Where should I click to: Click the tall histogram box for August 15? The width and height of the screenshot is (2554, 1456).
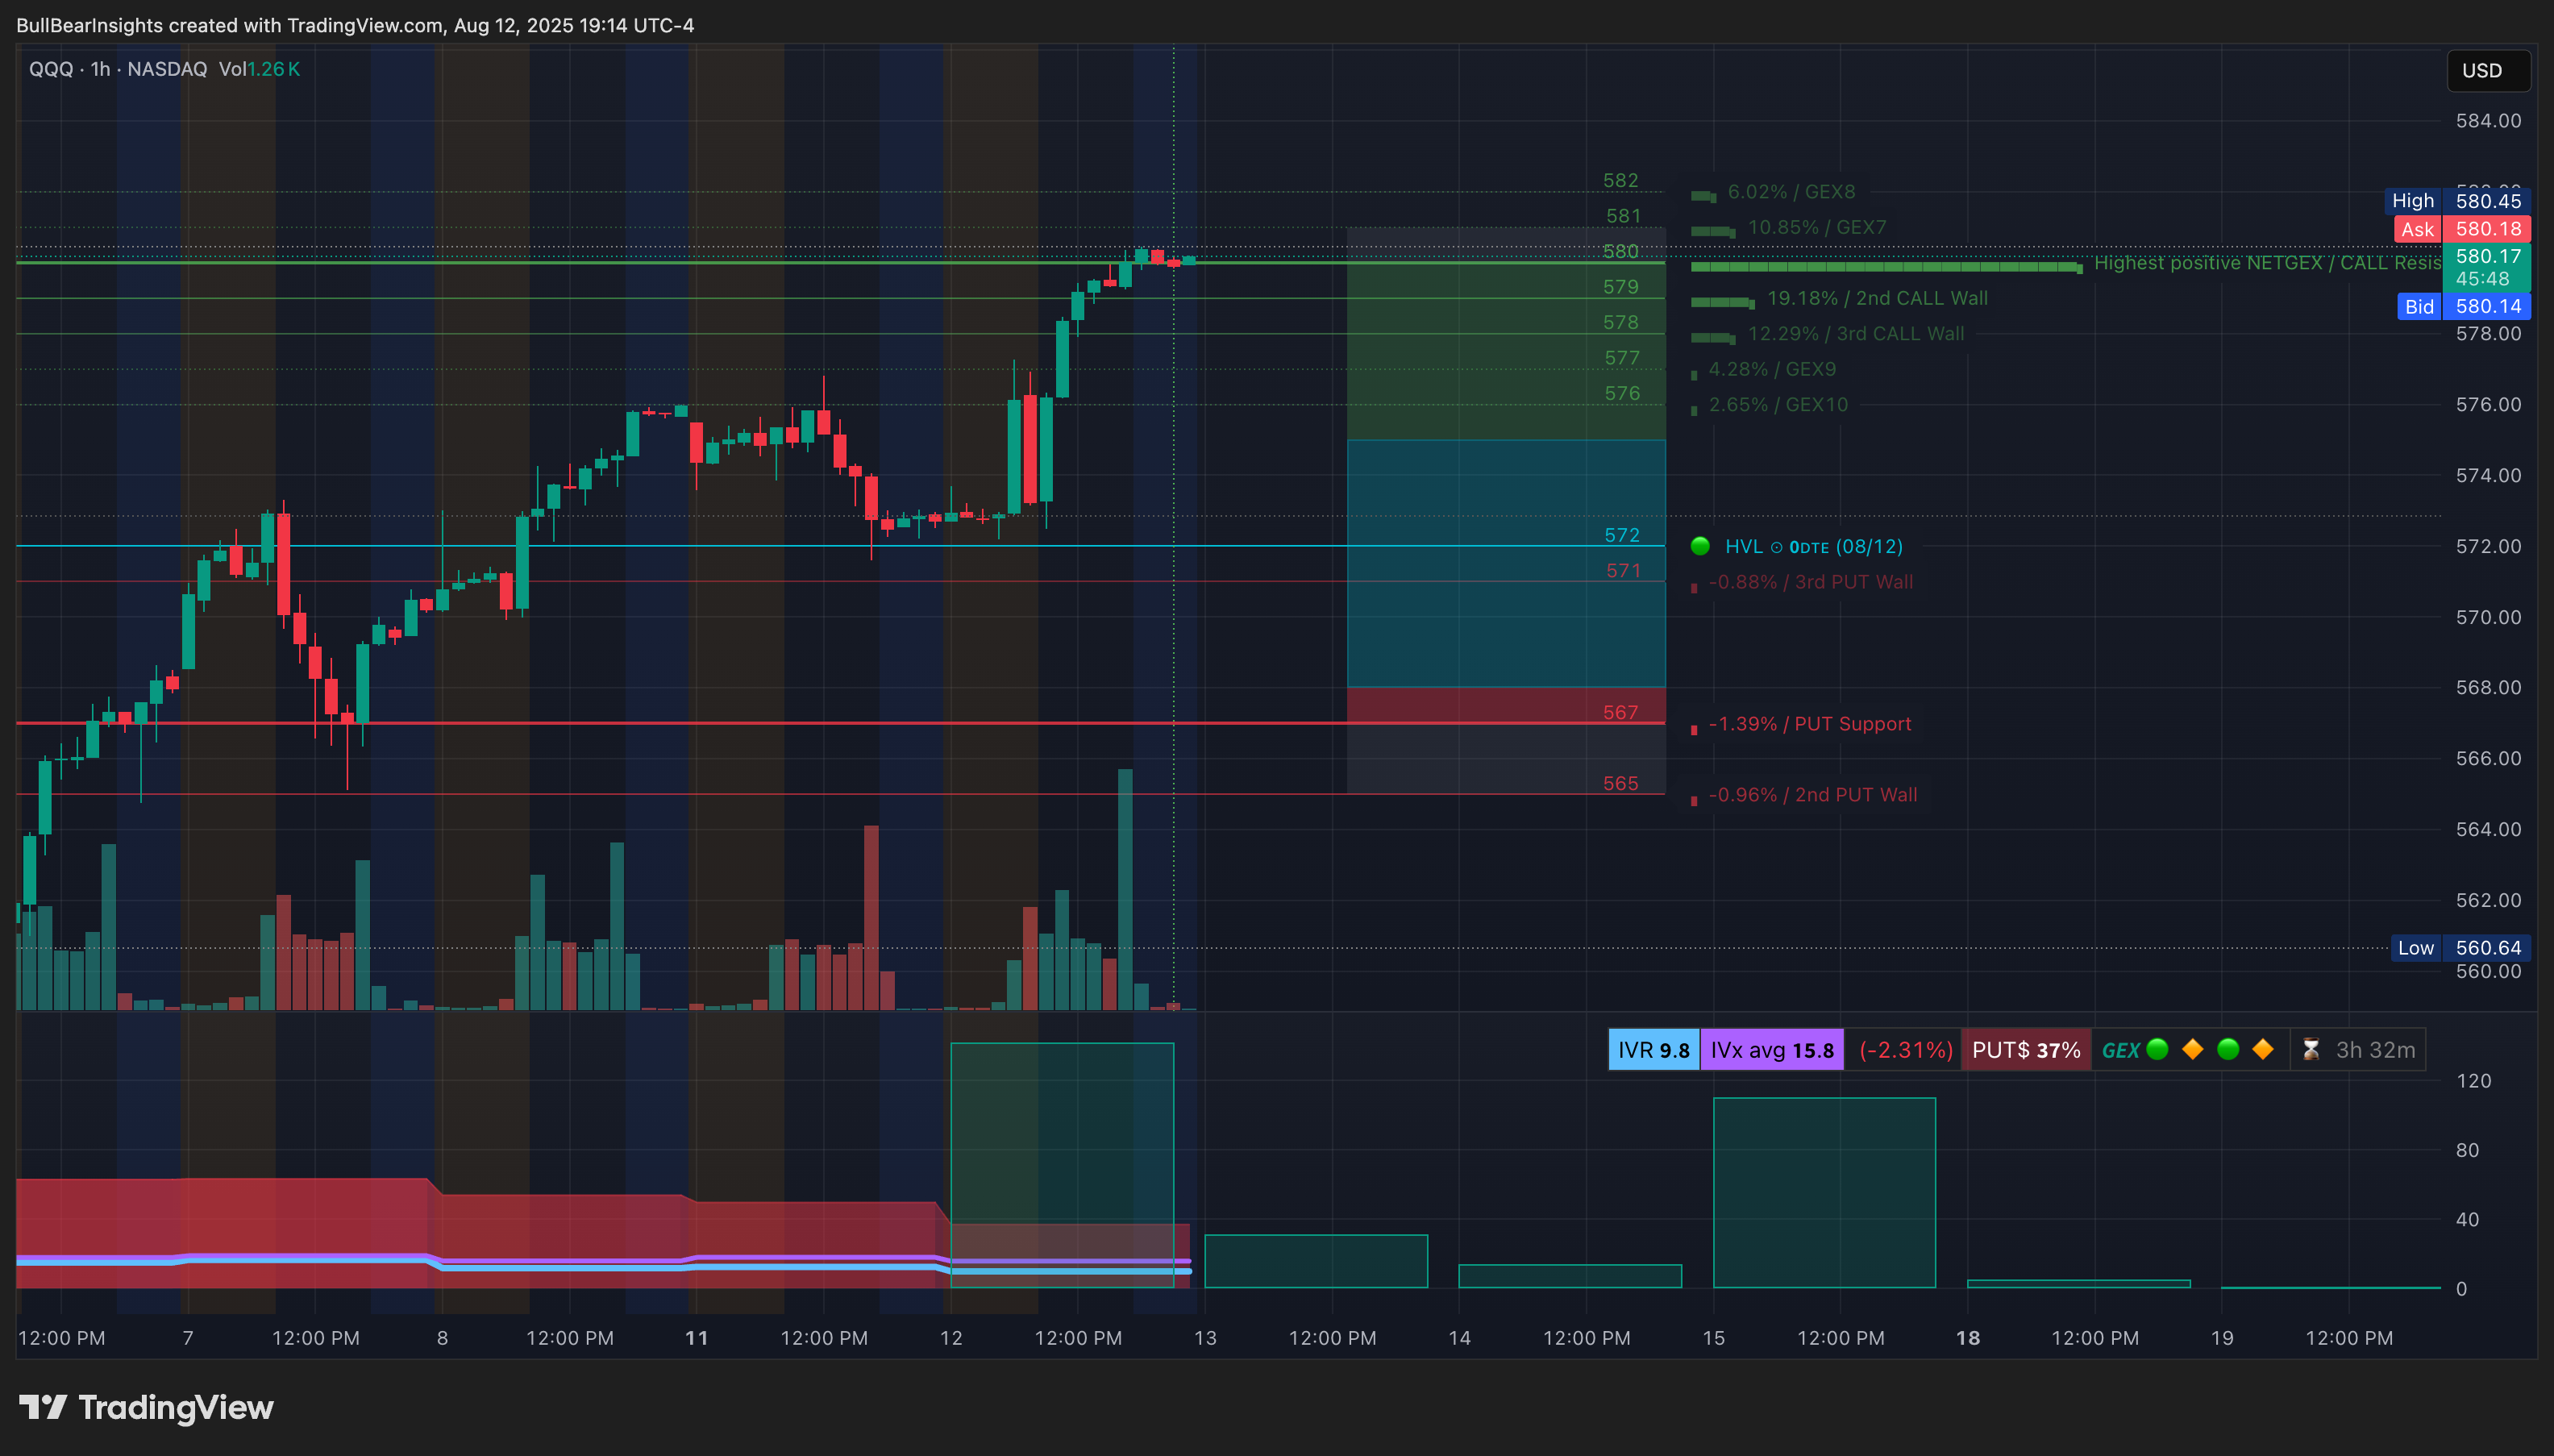tap(1824, 1192)
